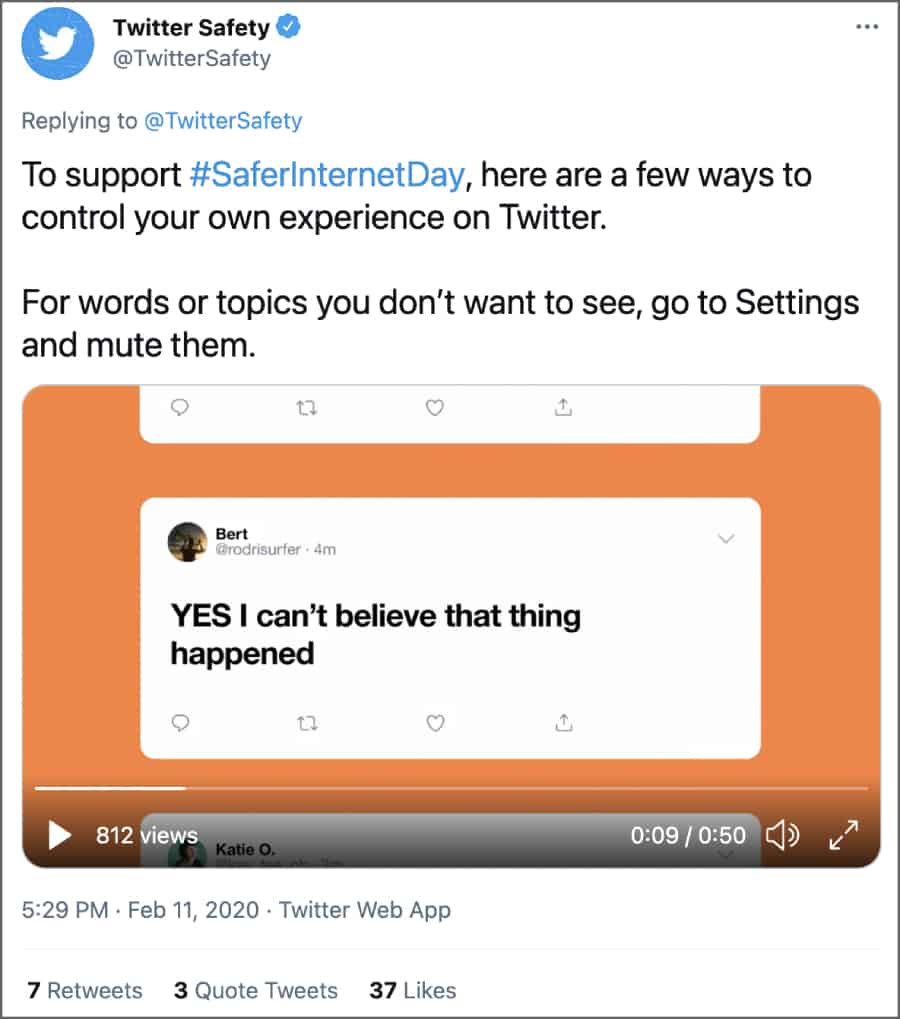This screenshot has height=1019, width=900.
Task: Click the retweet icon on Bert's tweet
Action: pos(308,722)
